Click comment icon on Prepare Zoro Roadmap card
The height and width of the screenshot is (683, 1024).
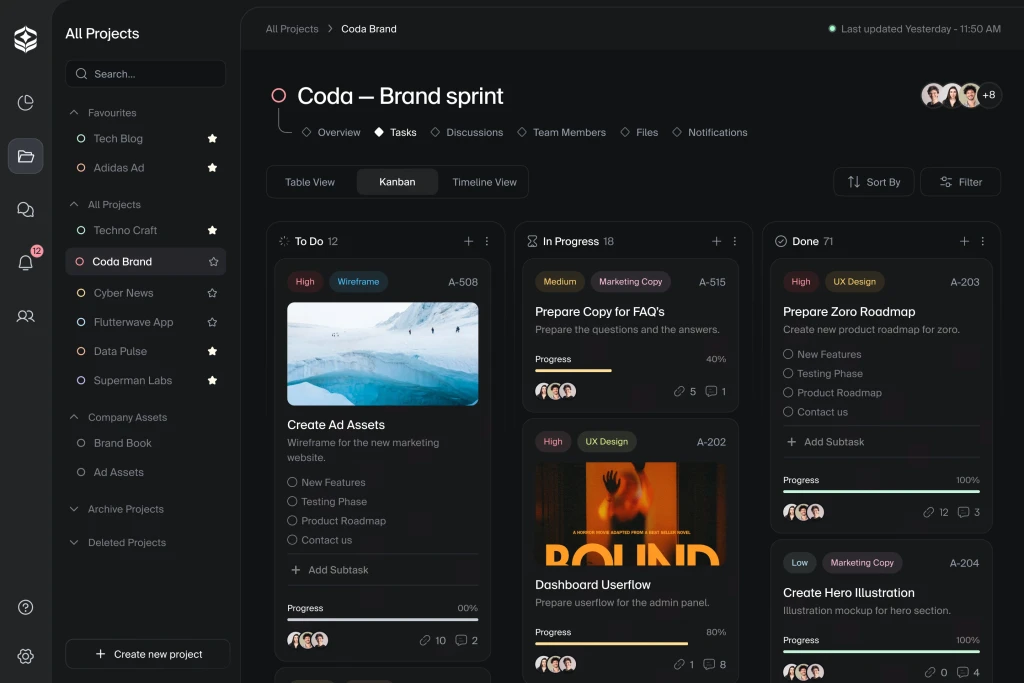[963, 512]
